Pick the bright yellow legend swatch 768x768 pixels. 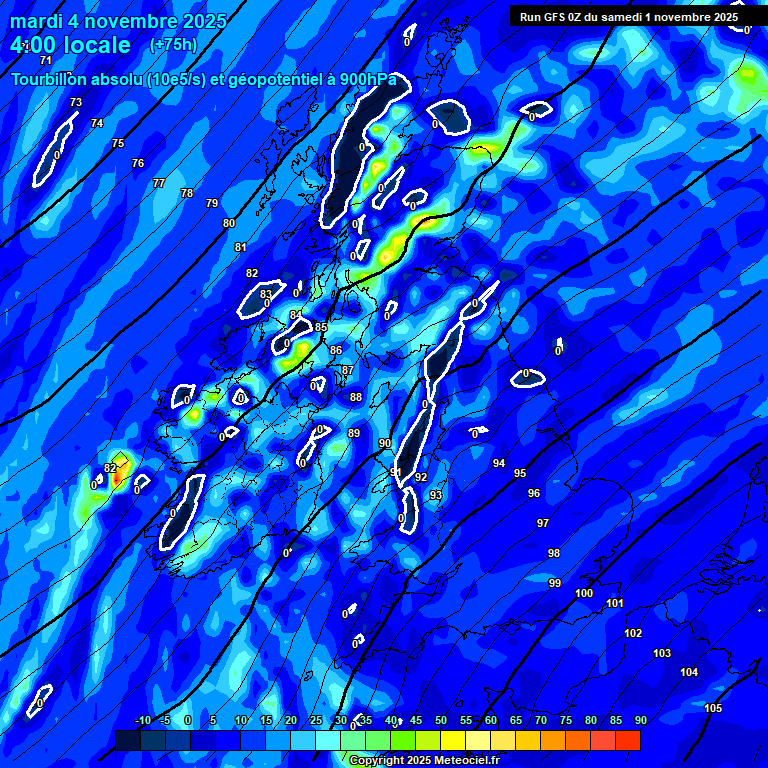coord(453,740)
